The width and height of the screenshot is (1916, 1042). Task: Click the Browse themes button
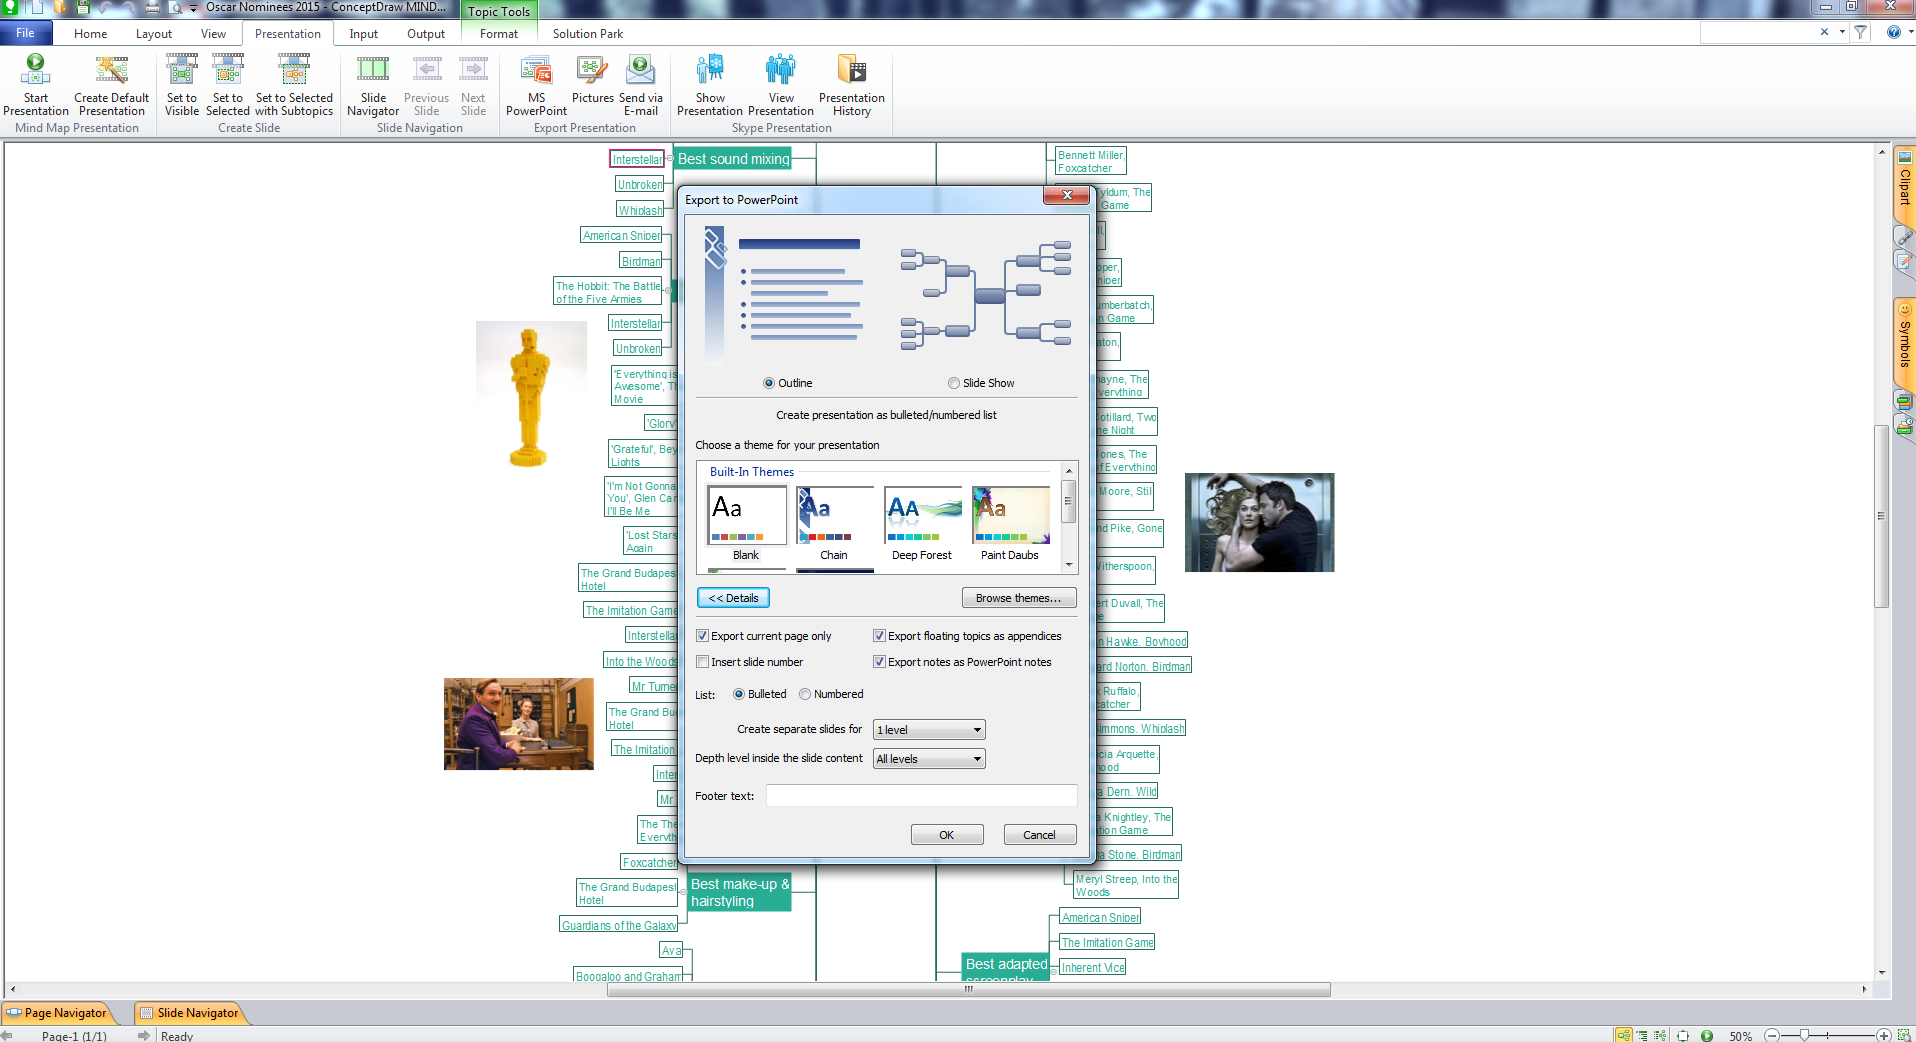pyautogui.click(x=1019, y=598)
